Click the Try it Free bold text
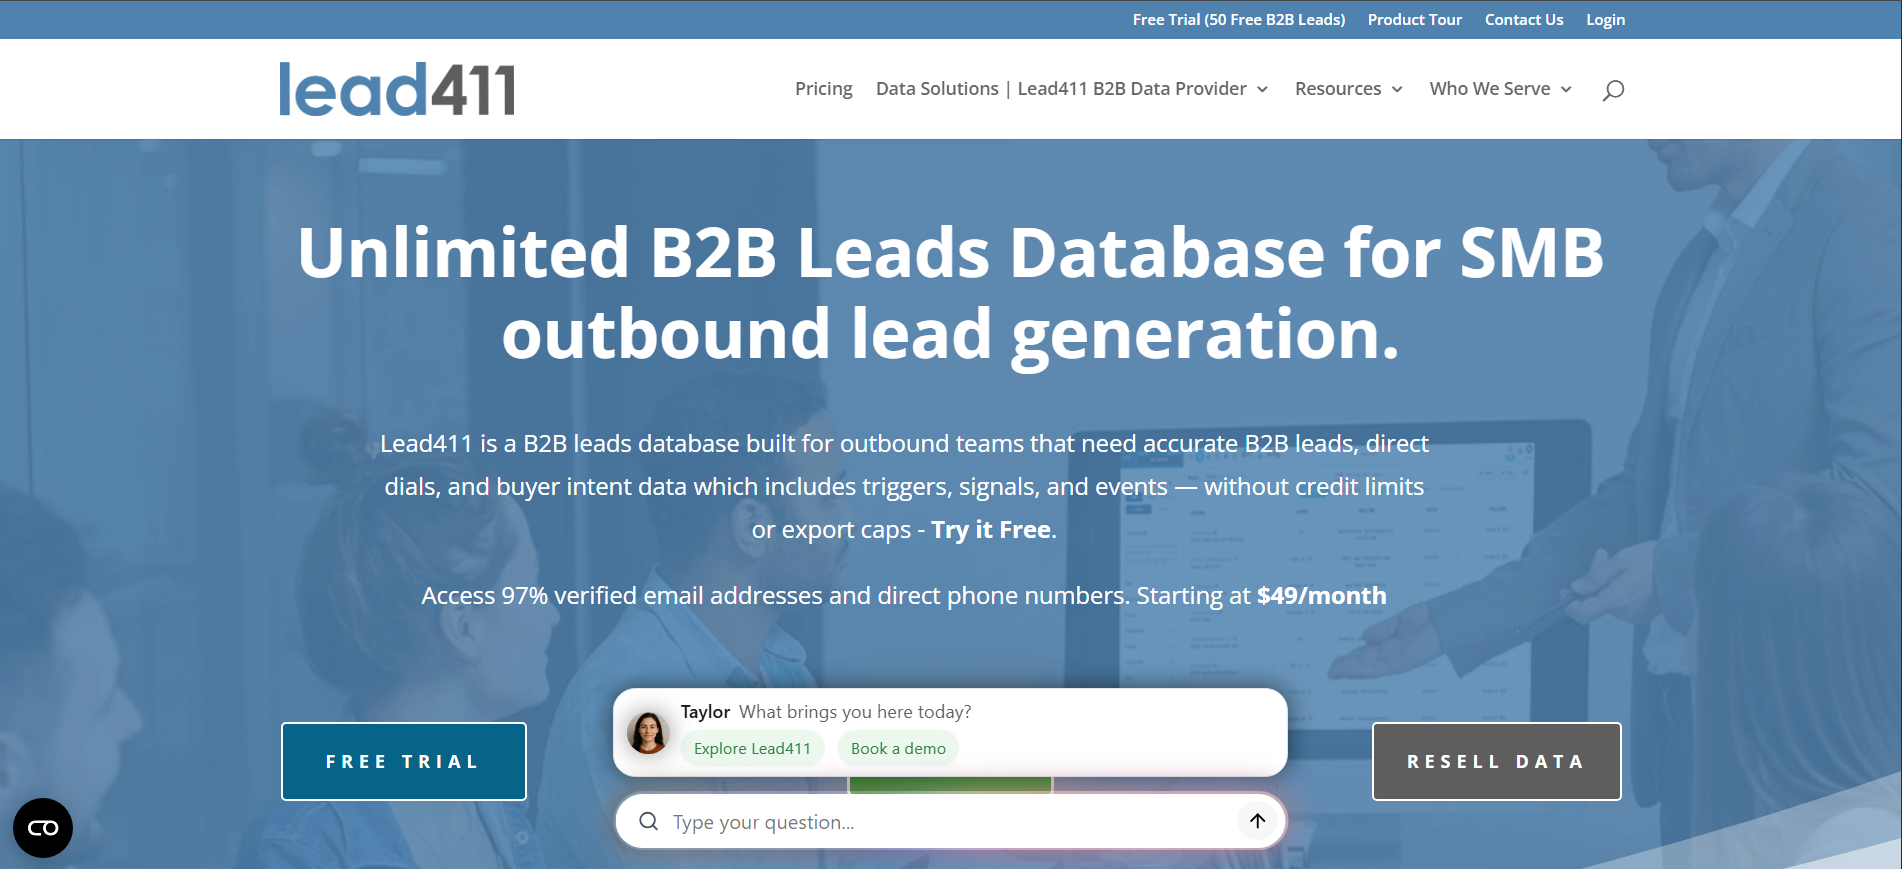The image size is (1902, 869). tap(991, 530)
